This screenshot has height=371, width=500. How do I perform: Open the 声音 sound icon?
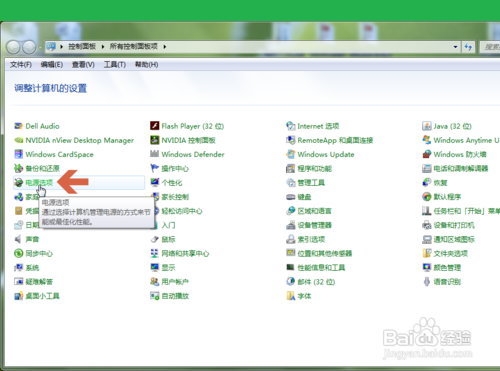point(19,239)
